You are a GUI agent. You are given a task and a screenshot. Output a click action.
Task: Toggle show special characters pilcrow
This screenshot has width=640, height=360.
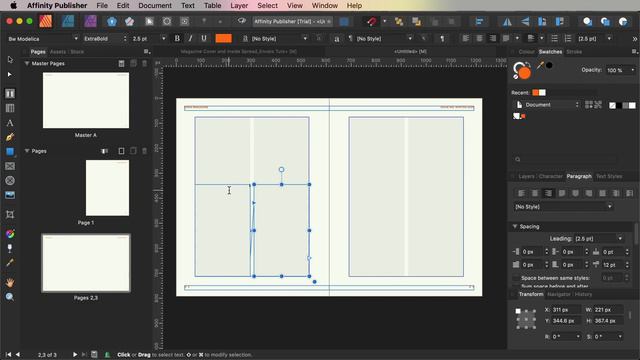click(442, 39)
